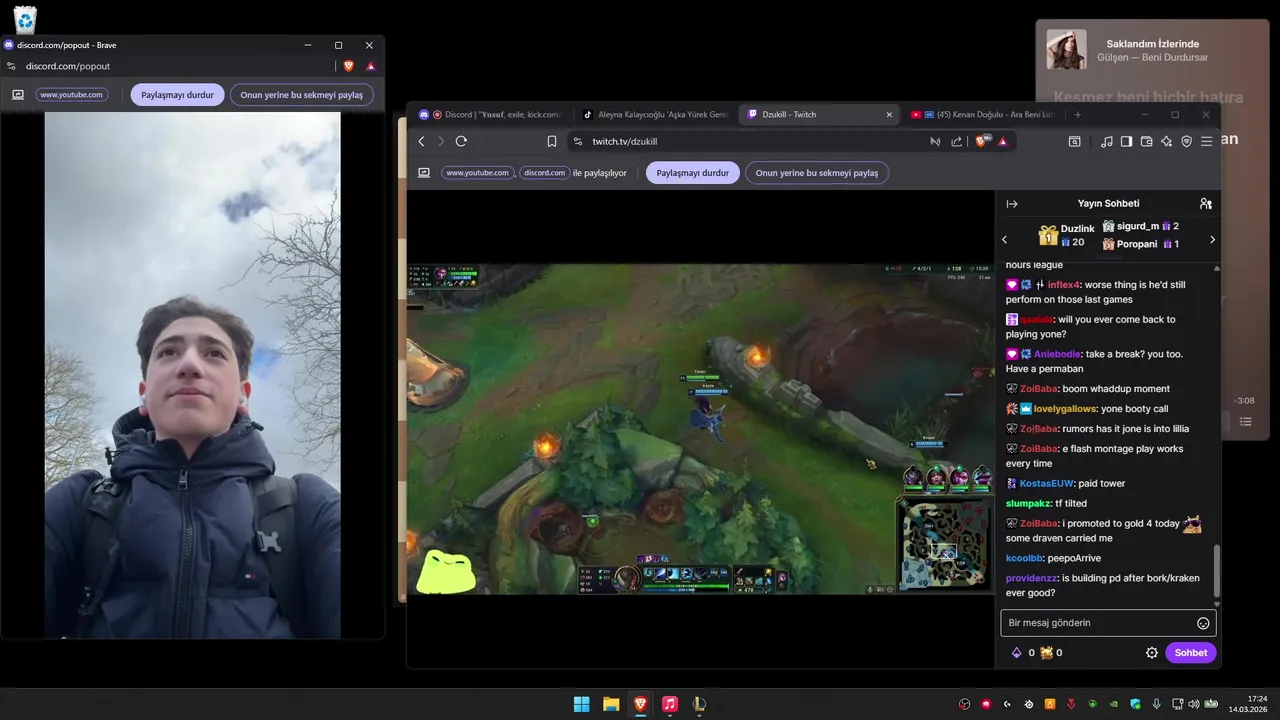
Task: Click 'Paylaşmayı durdur' in Twitch window
Action: pyautogui.click(x=693, y=173)
